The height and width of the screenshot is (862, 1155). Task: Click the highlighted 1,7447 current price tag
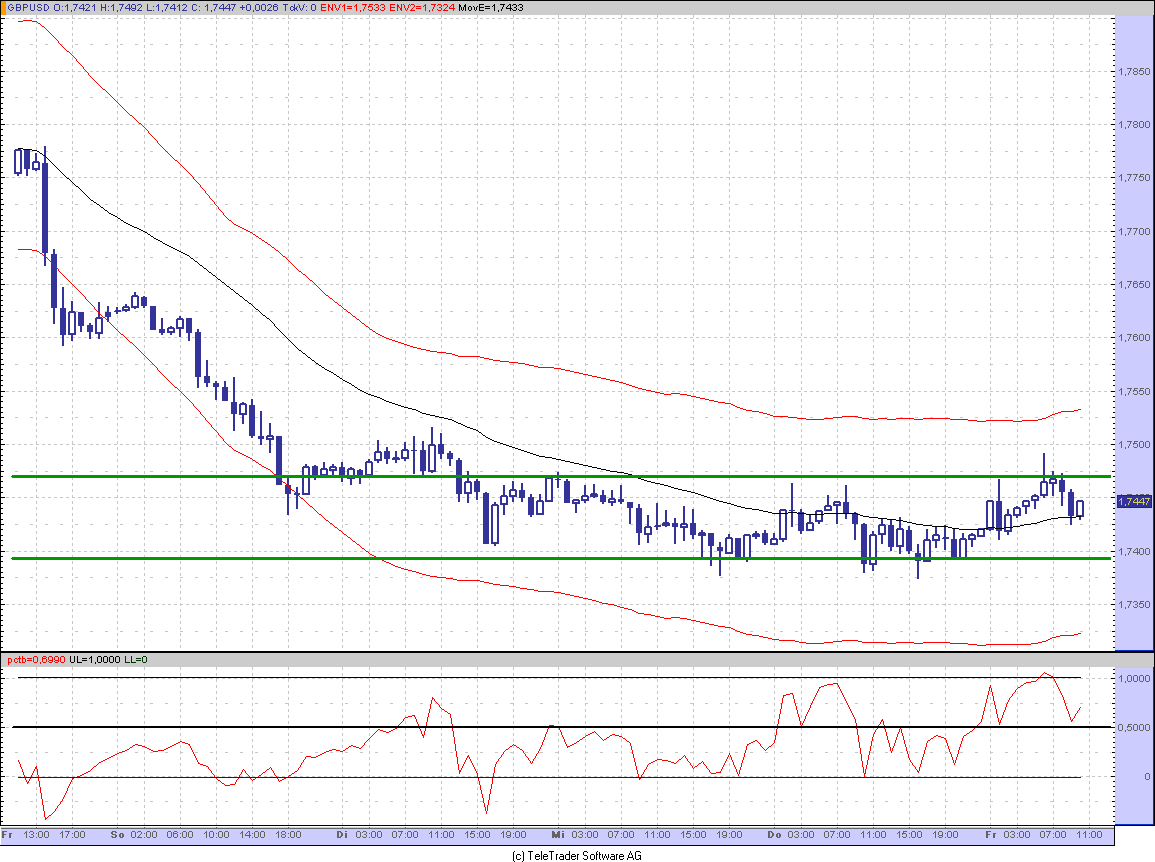[x=1134, y=501]
